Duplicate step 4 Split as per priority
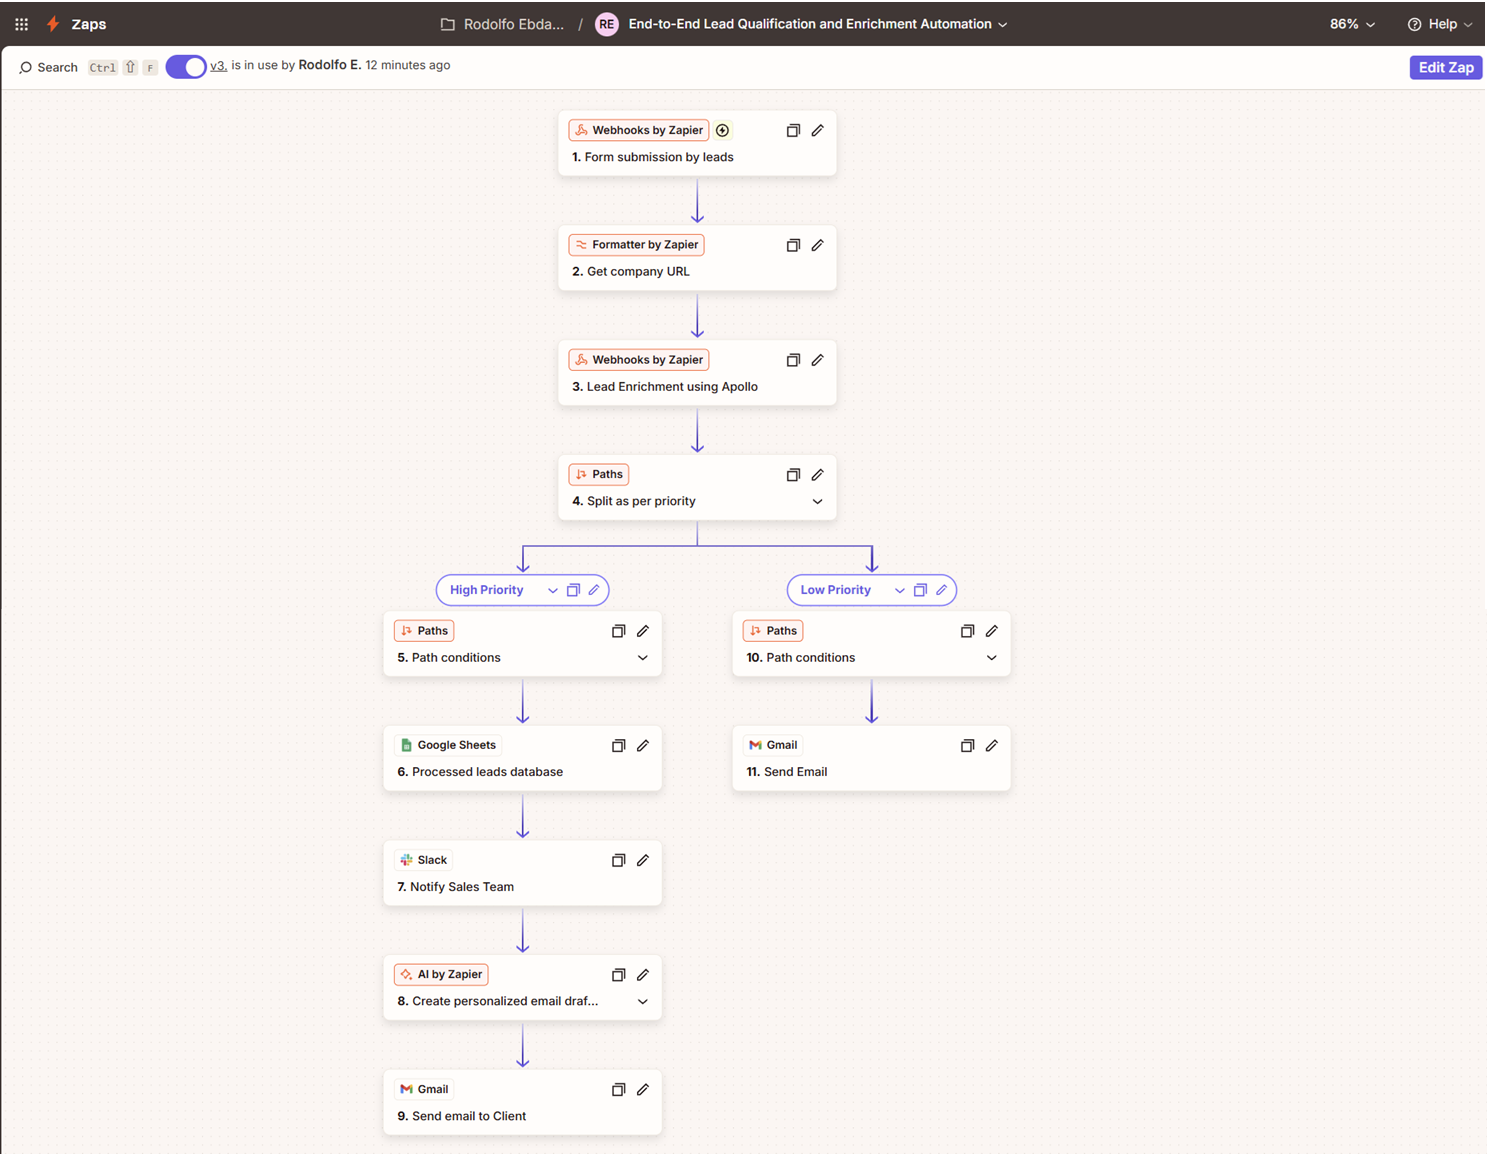The width and height of the screenshot is (1488, 1154). 793,475
